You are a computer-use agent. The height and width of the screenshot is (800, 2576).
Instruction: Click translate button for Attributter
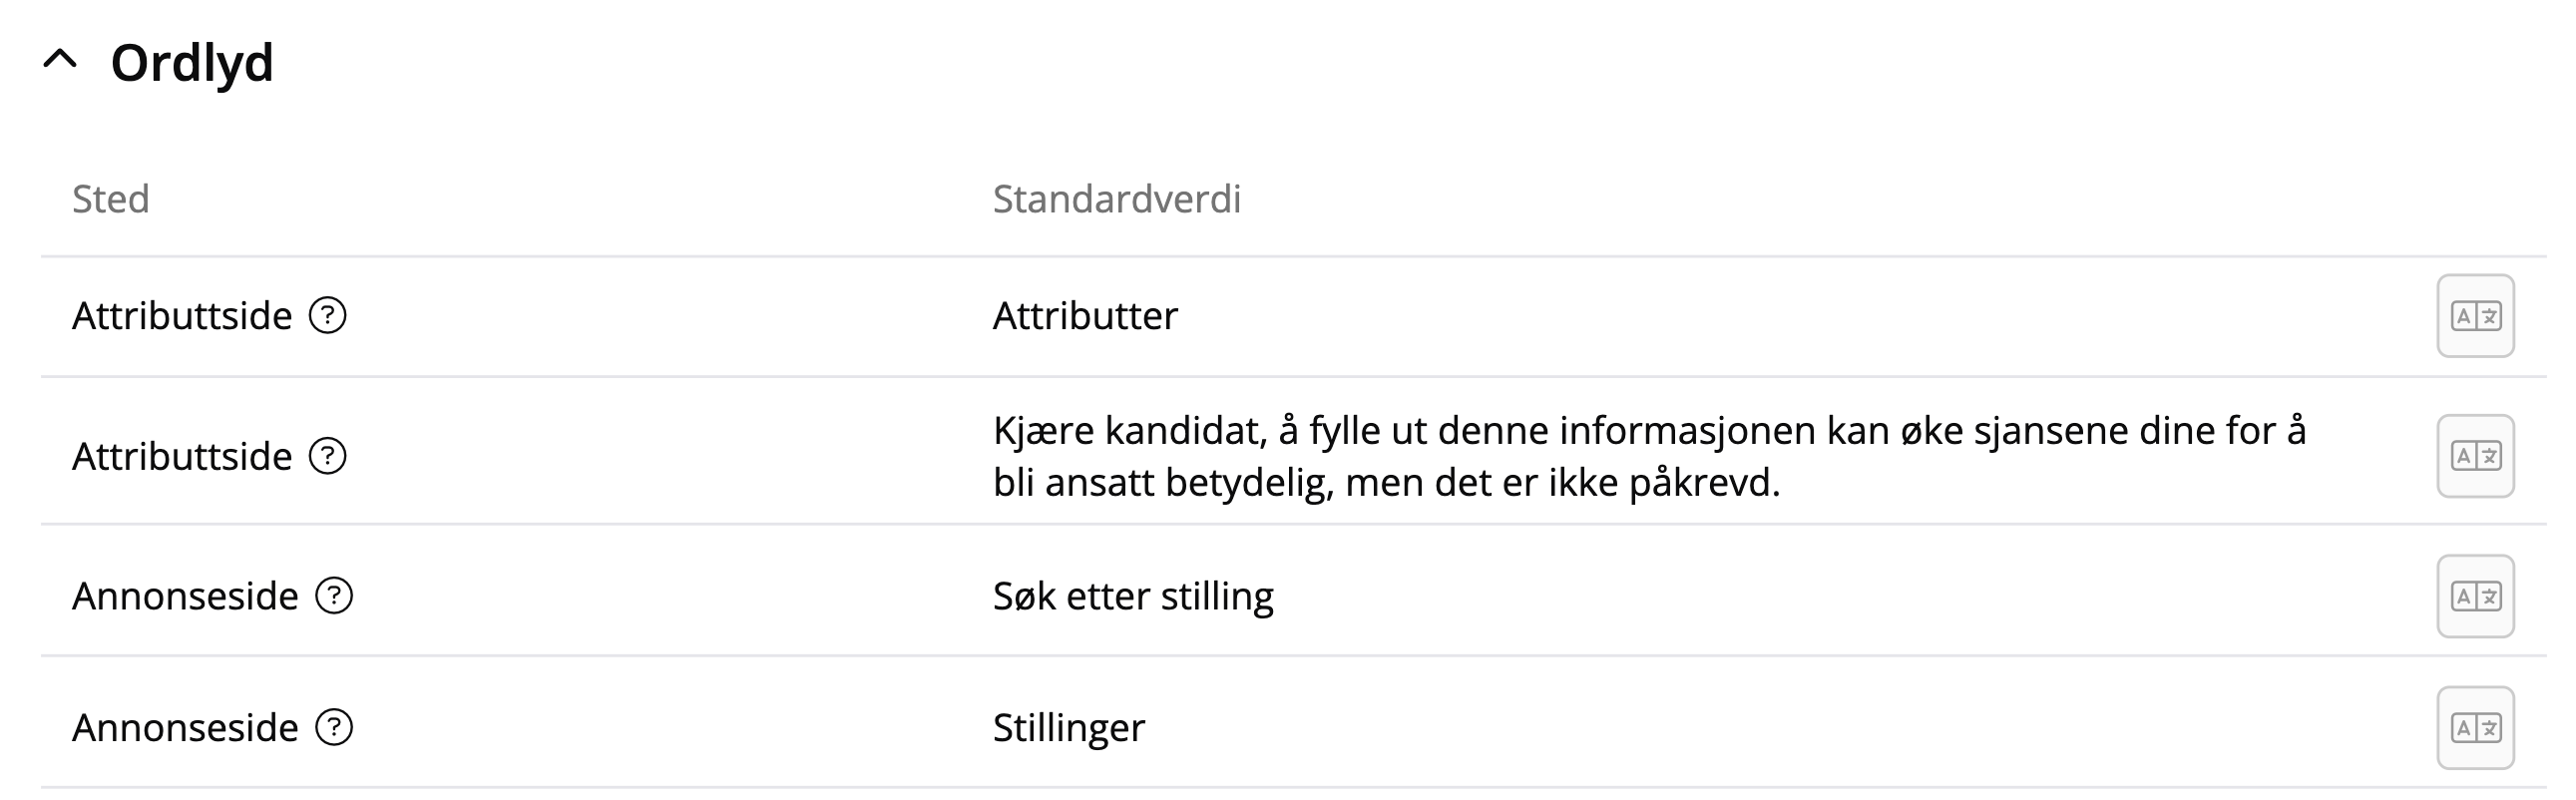pyautogui.click(x=2475, y=316)
